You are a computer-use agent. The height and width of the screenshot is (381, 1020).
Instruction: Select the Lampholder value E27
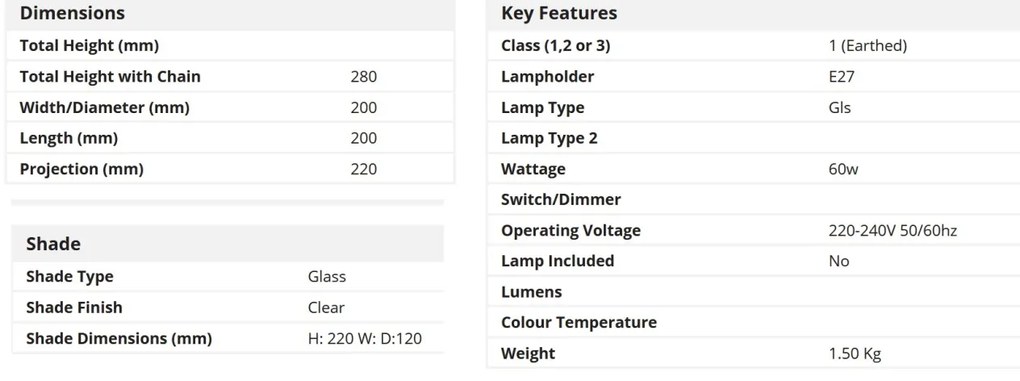[x=841, y=77]
